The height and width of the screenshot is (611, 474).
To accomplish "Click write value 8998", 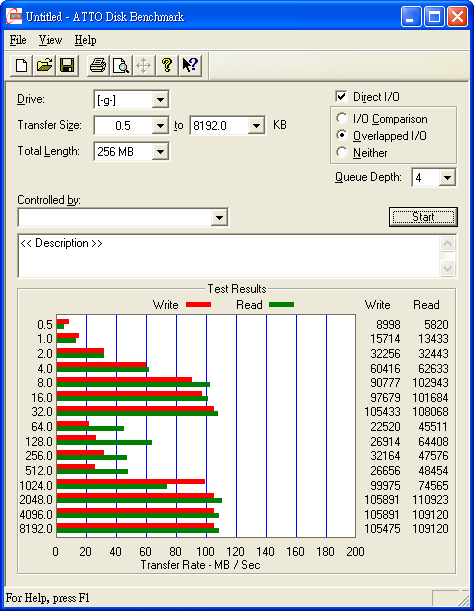I will 388,325.
